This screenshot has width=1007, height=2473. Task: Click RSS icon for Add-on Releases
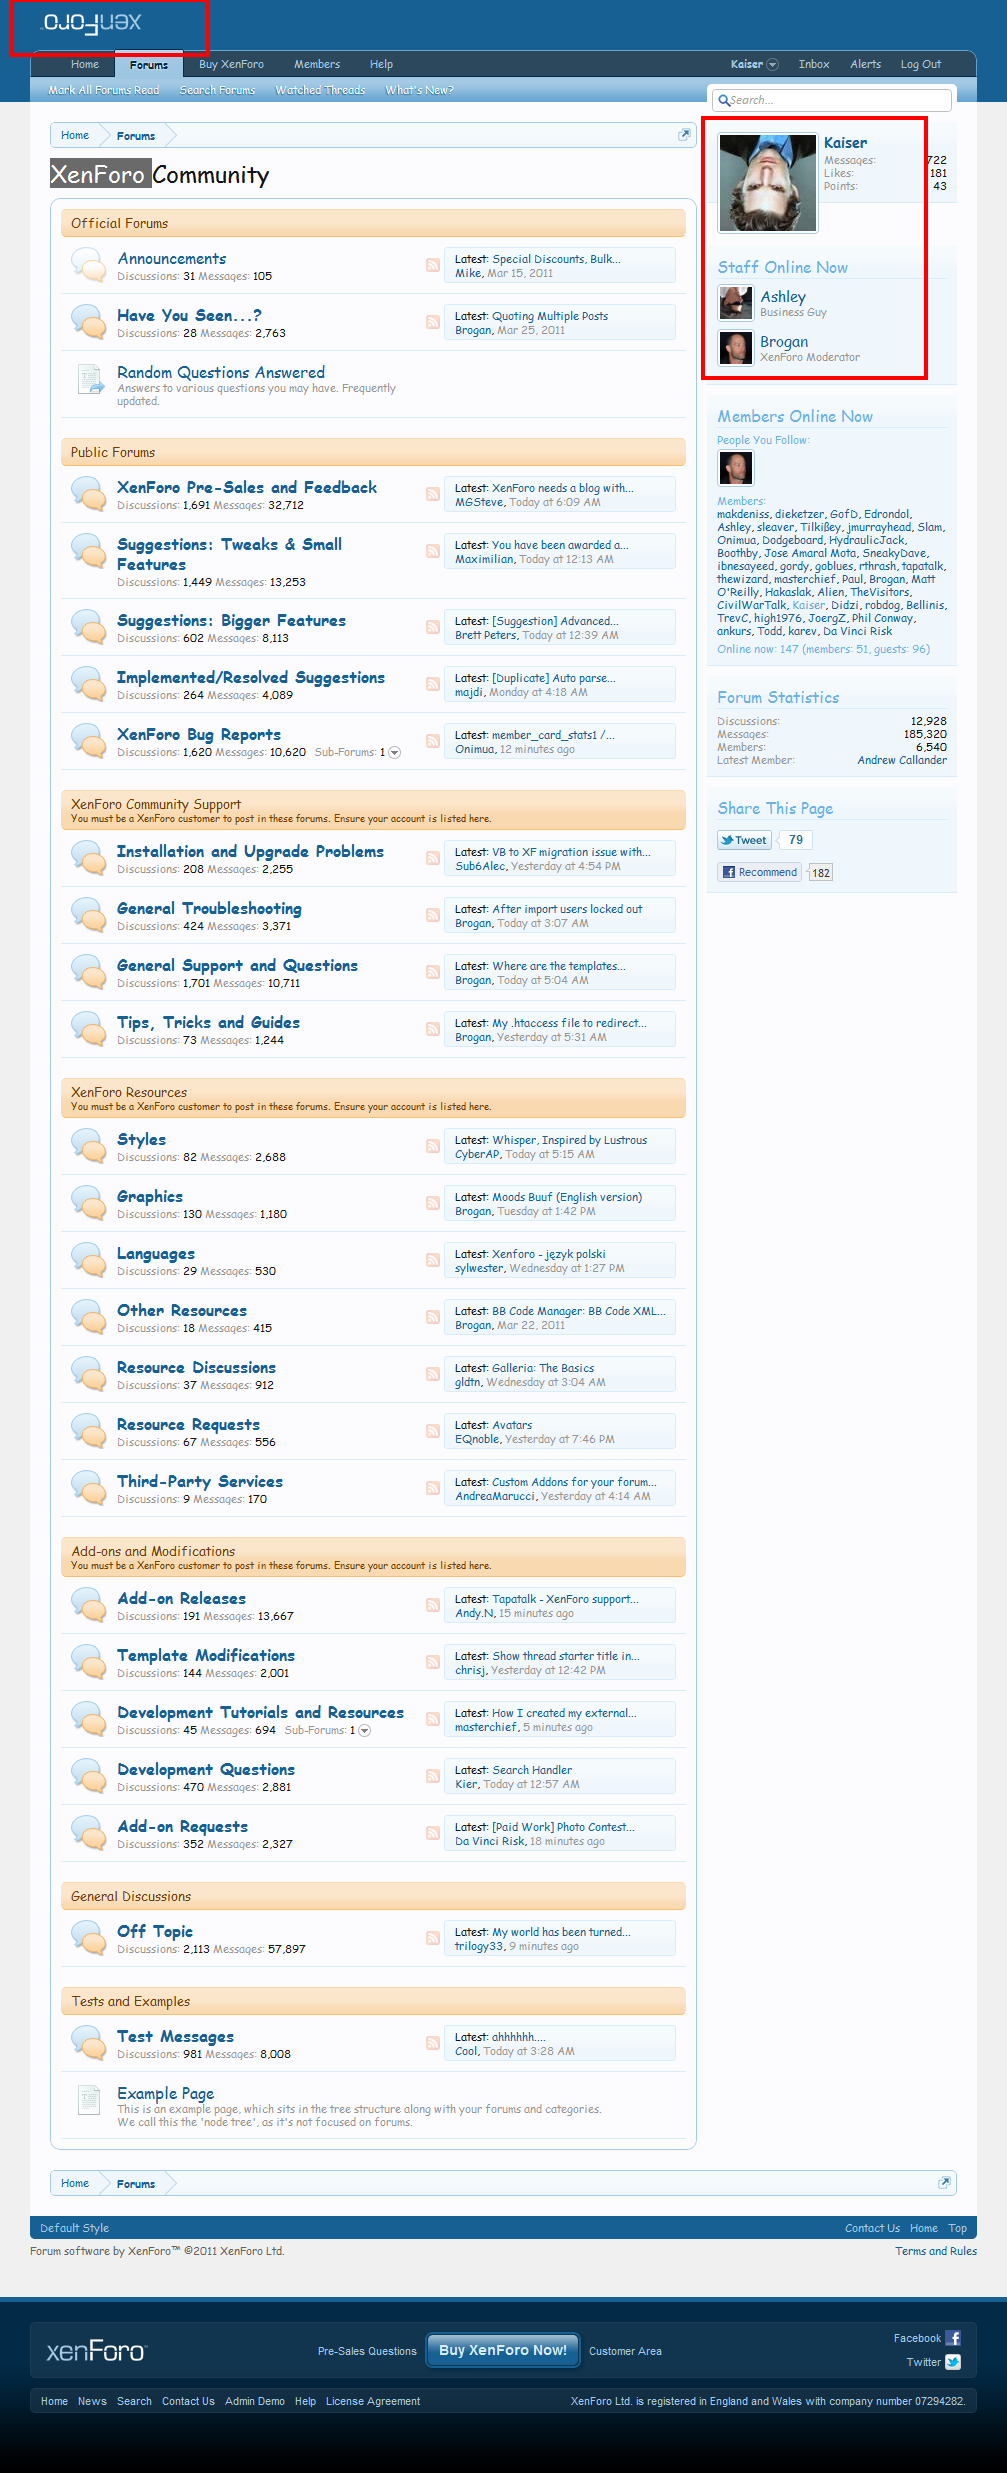(x=433, y=1605)
